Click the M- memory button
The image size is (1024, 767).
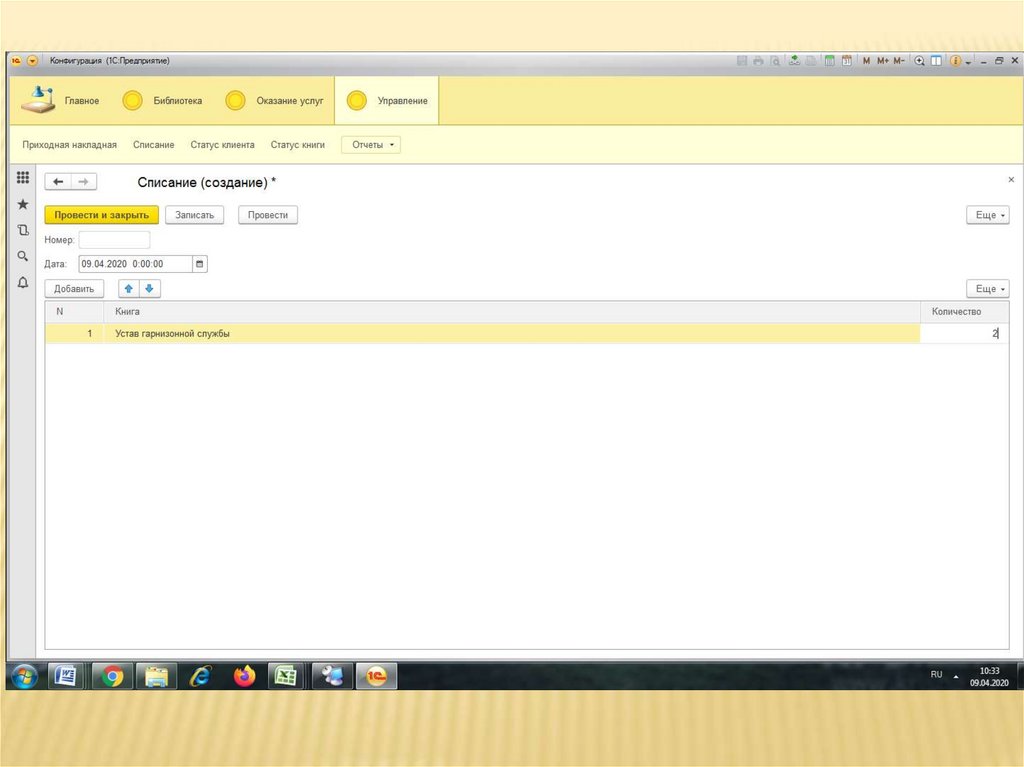899,61
